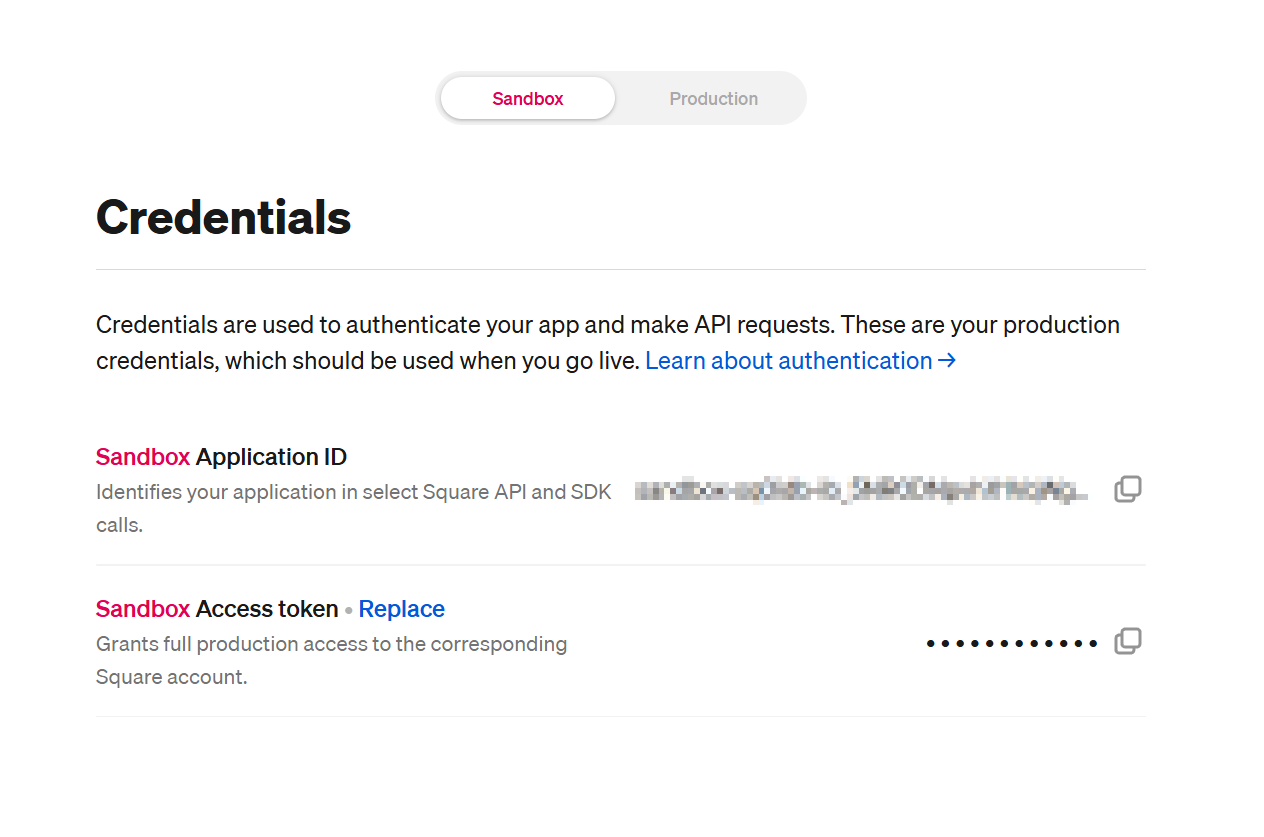The image size is (1264, 837).
Task: Click the divider between the two credential rows
Action: pos(620,565)
